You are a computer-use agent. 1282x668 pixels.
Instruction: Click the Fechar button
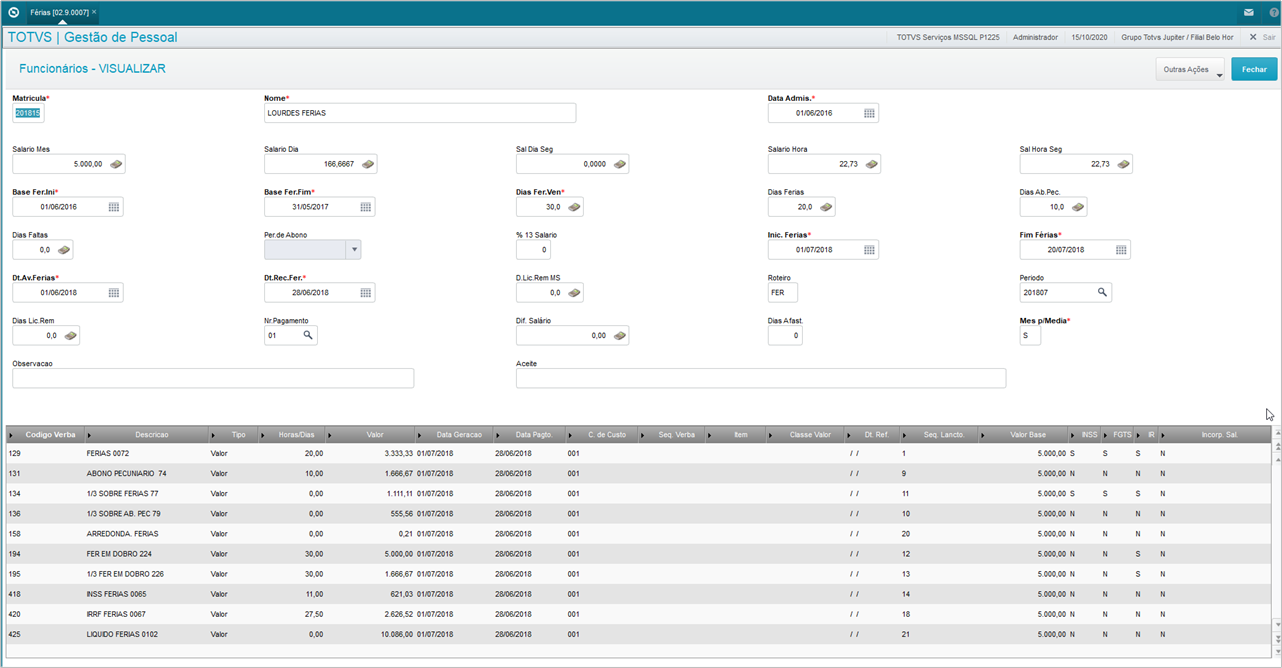(1254, 70)
